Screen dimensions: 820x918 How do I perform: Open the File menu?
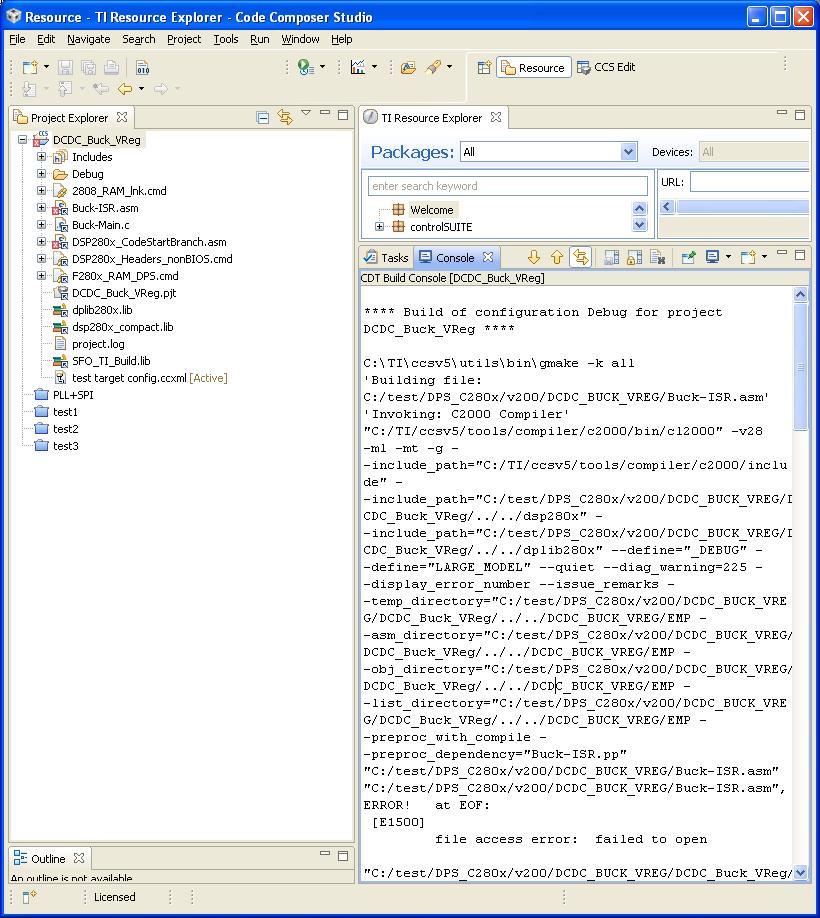click(17, 39)
